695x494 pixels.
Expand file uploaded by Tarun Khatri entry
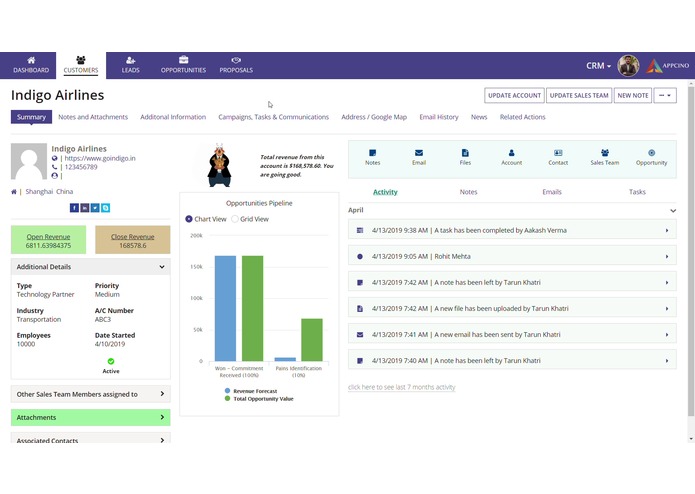coord(512,308)
